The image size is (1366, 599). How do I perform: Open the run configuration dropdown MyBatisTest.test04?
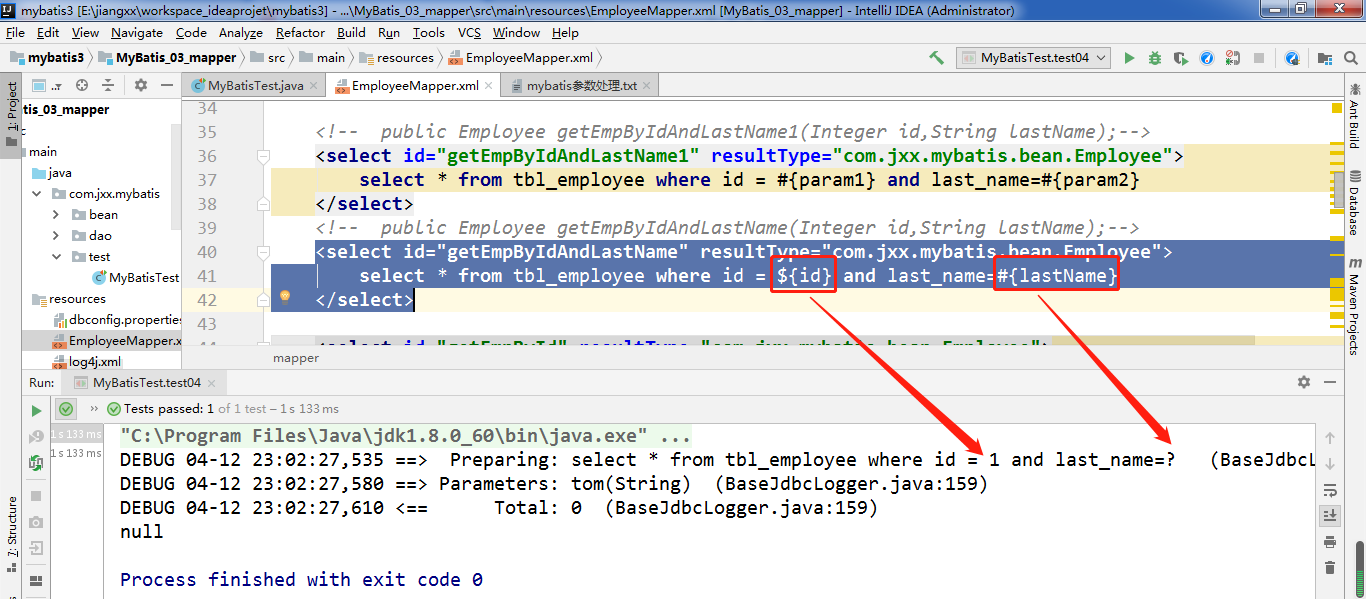point(1033,58)
